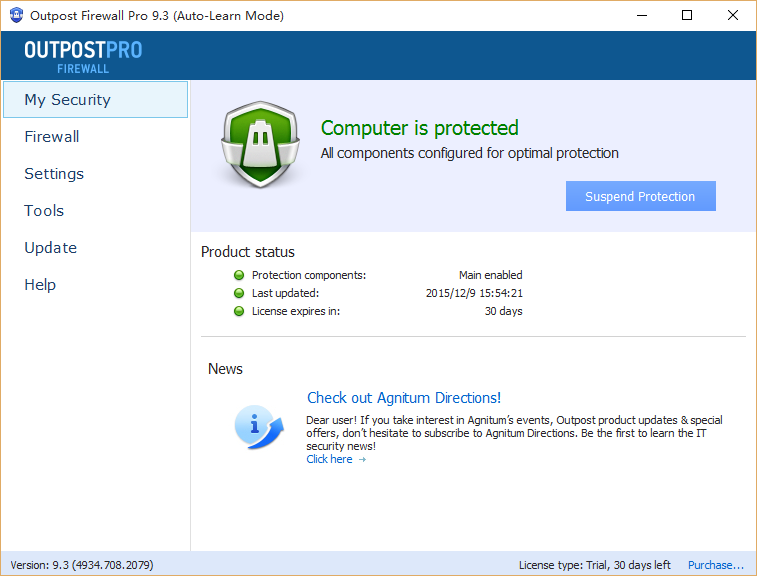Click the green shield protection icon
The height and width of the screenshot is (576, 757).
259,144
